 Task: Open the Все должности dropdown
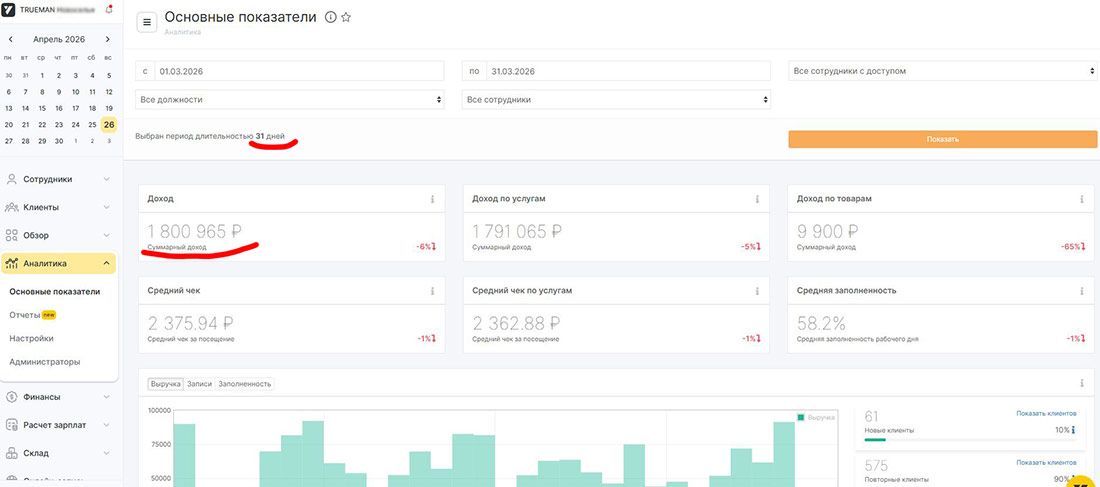coord(290,100)
